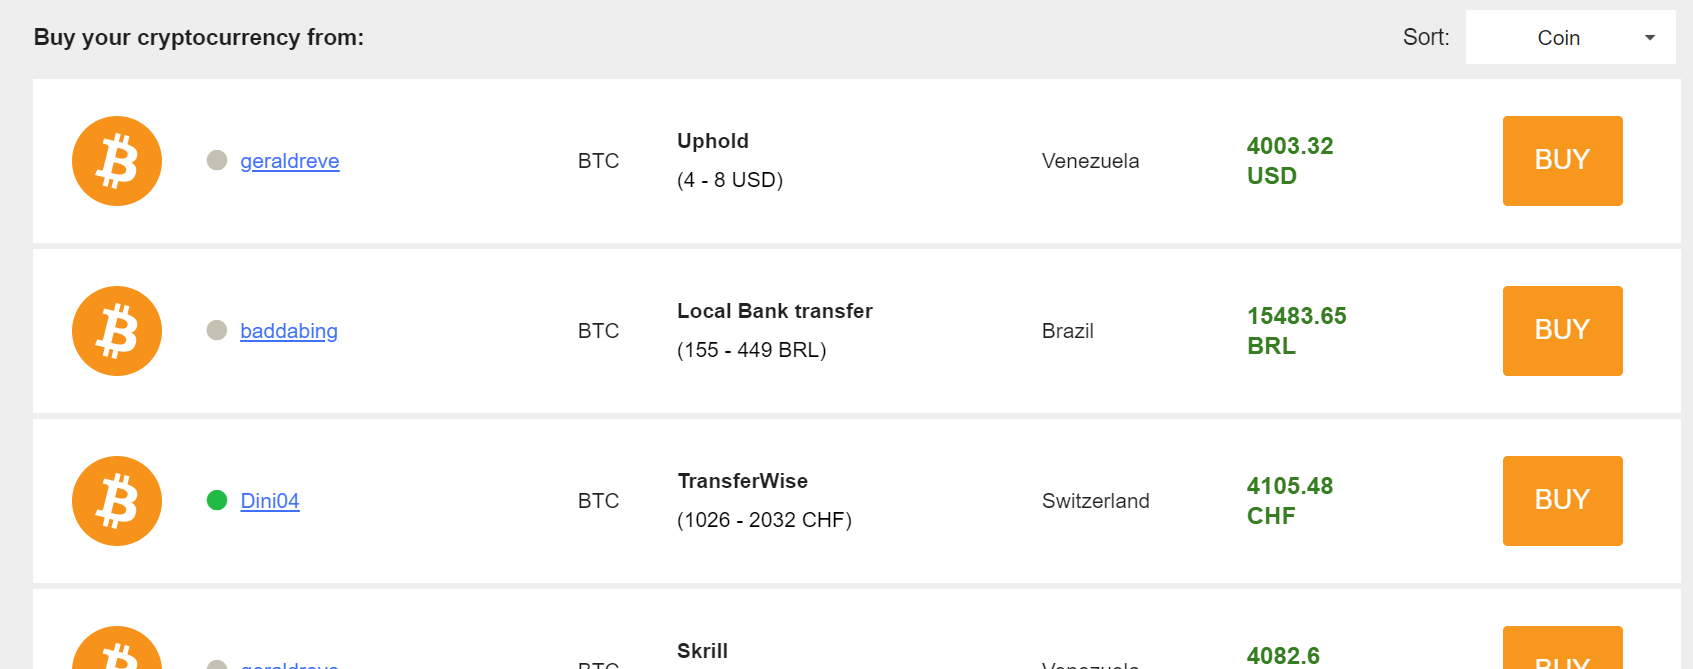Buy BTC from baddabing via Local Bank transfer
1693x669 pixels.
pos(1562,331)
